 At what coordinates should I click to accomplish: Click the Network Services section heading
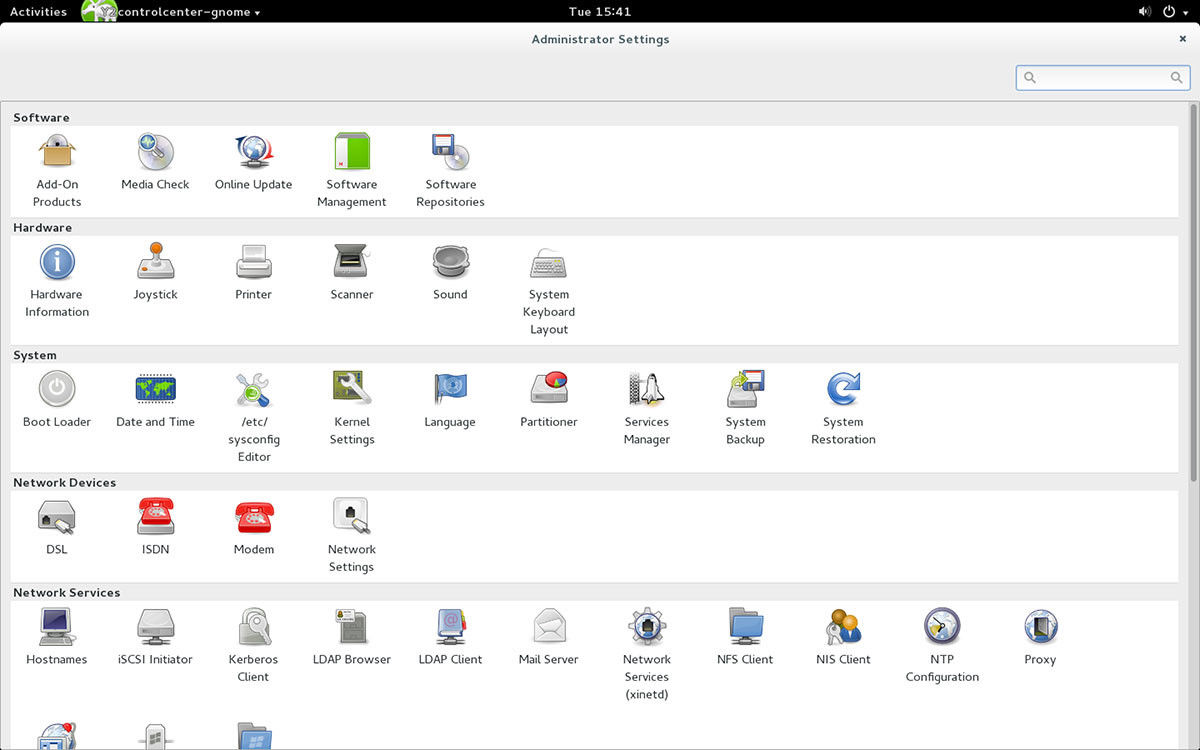[x=67, y=592]
